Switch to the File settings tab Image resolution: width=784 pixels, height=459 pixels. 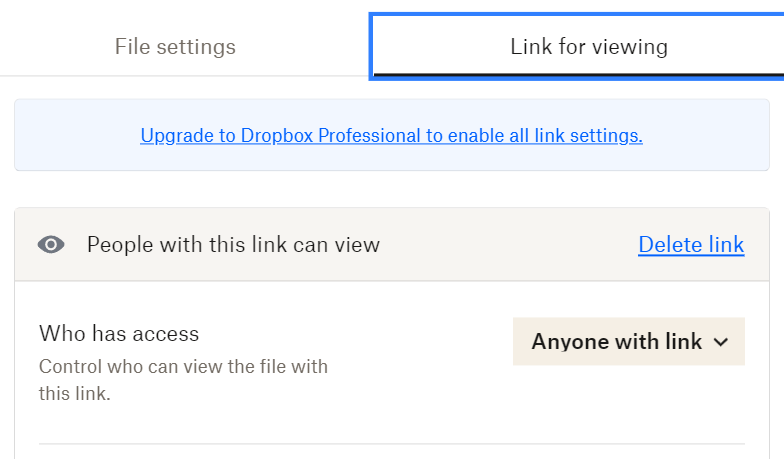point(175,46)
